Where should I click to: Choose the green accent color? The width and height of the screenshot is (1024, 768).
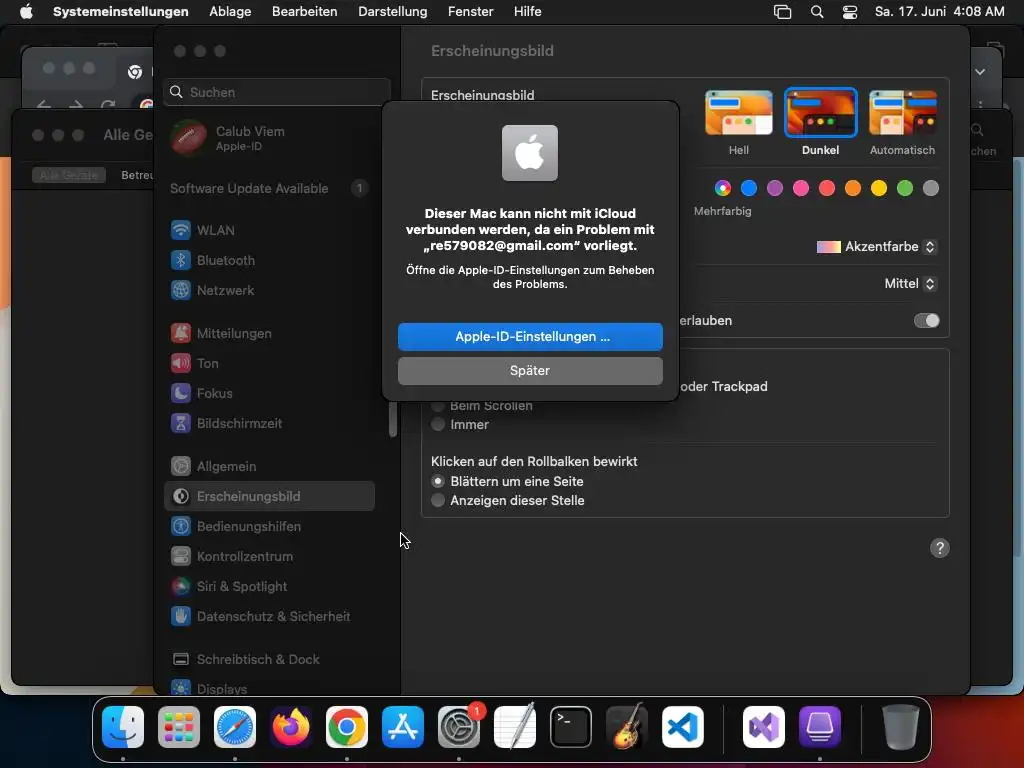point(905,189)
